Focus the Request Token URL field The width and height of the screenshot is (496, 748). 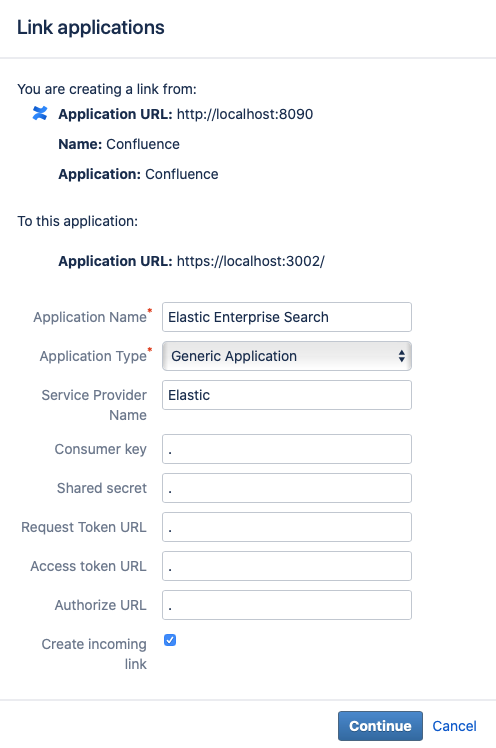pos(287,527)
